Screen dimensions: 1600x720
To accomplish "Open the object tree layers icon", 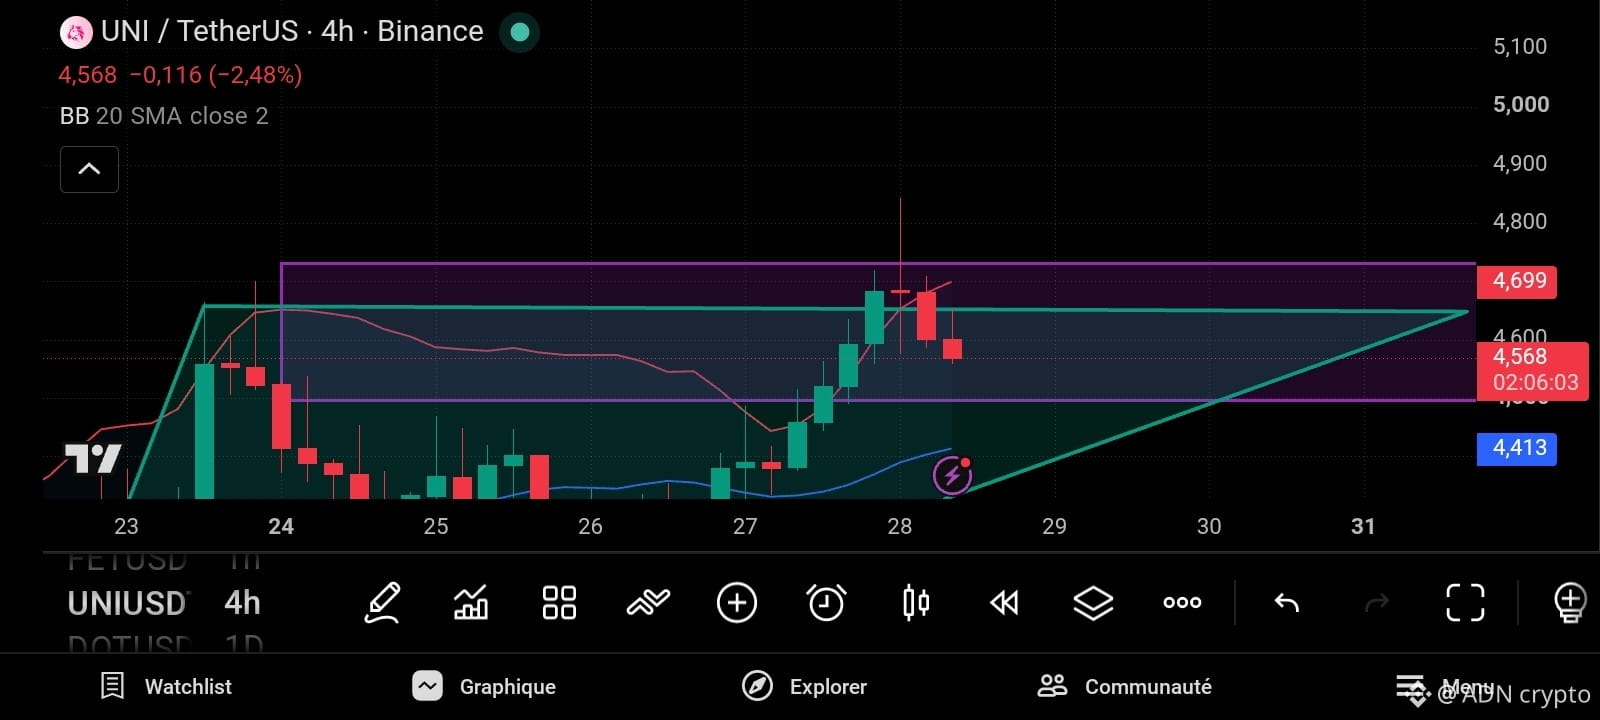I will tap(1093, 603).
